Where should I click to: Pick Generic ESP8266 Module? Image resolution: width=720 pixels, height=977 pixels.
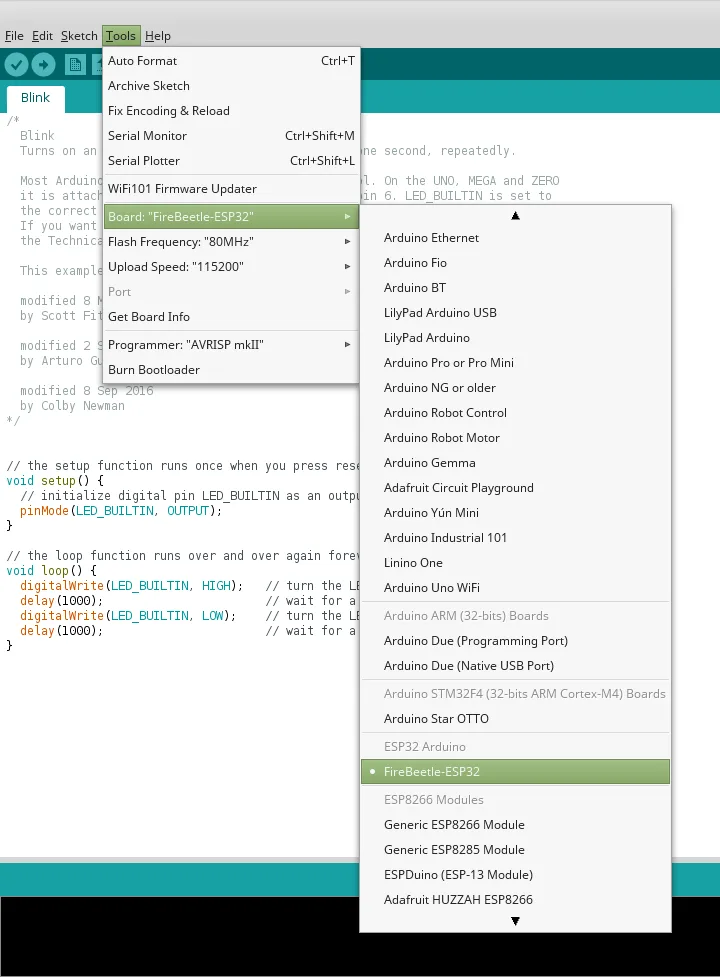click(515, 825)
